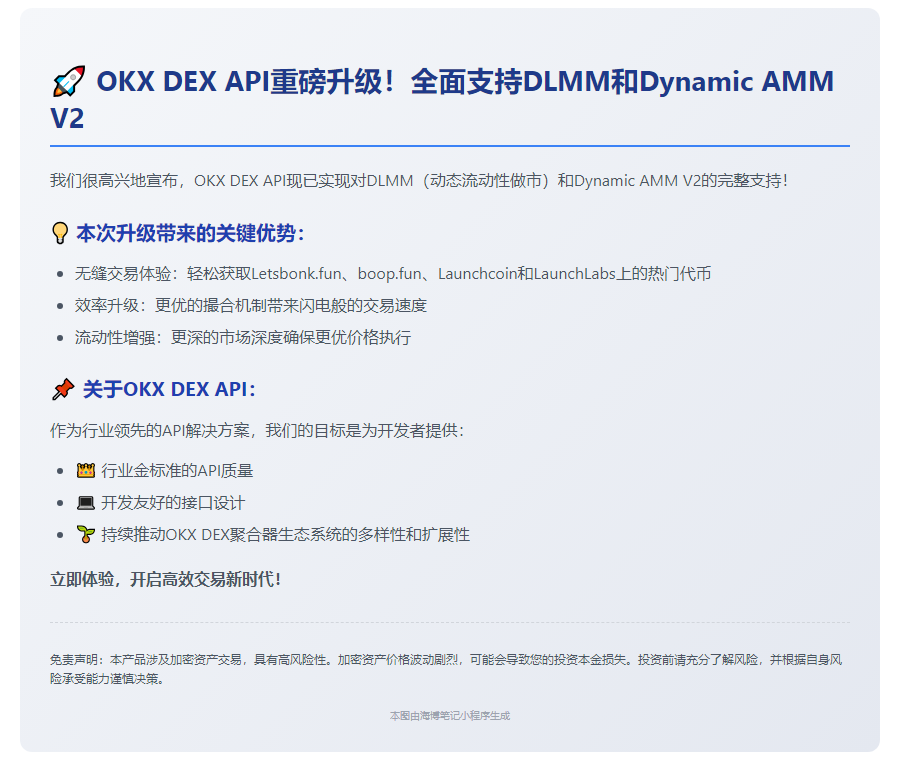Click the bold line "立即体验，开启高效交易新时代"
This screenshot has height=784, width=900.
point(165,580)
